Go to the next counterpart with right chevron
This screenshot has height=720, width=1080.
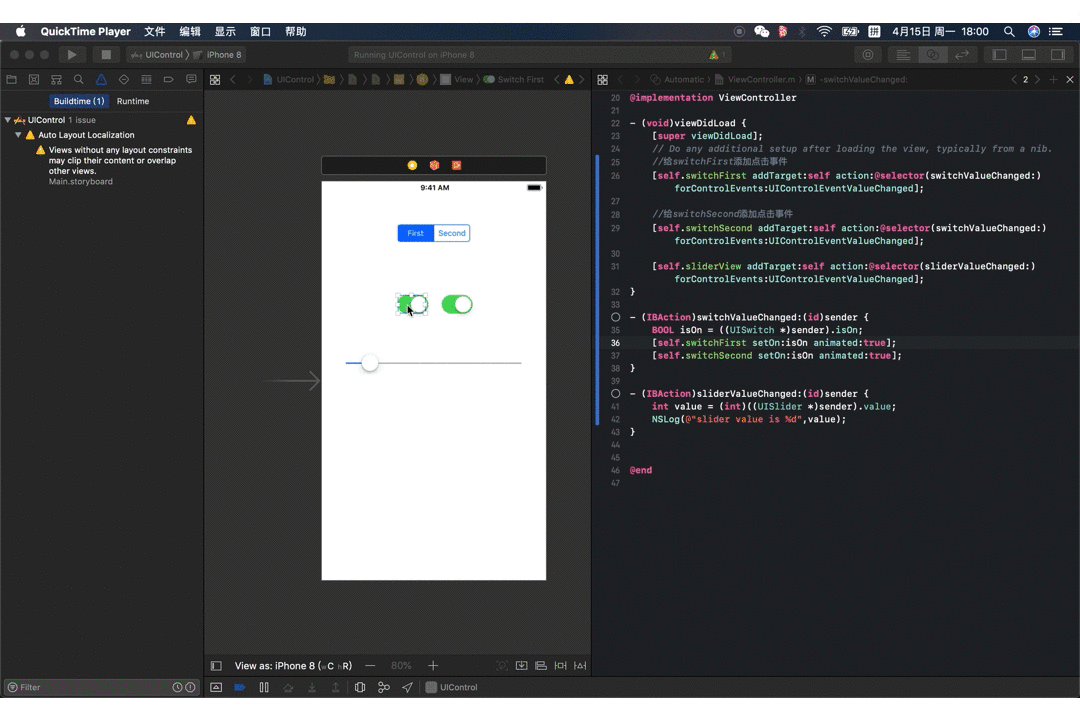pyautogui.click(x=1037, y=80)
